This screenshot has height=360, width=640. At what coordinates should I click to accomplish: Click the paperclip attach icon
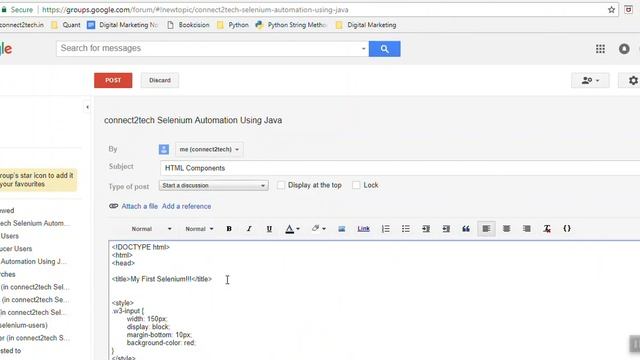pyautogui.click(x=113, y=206)
